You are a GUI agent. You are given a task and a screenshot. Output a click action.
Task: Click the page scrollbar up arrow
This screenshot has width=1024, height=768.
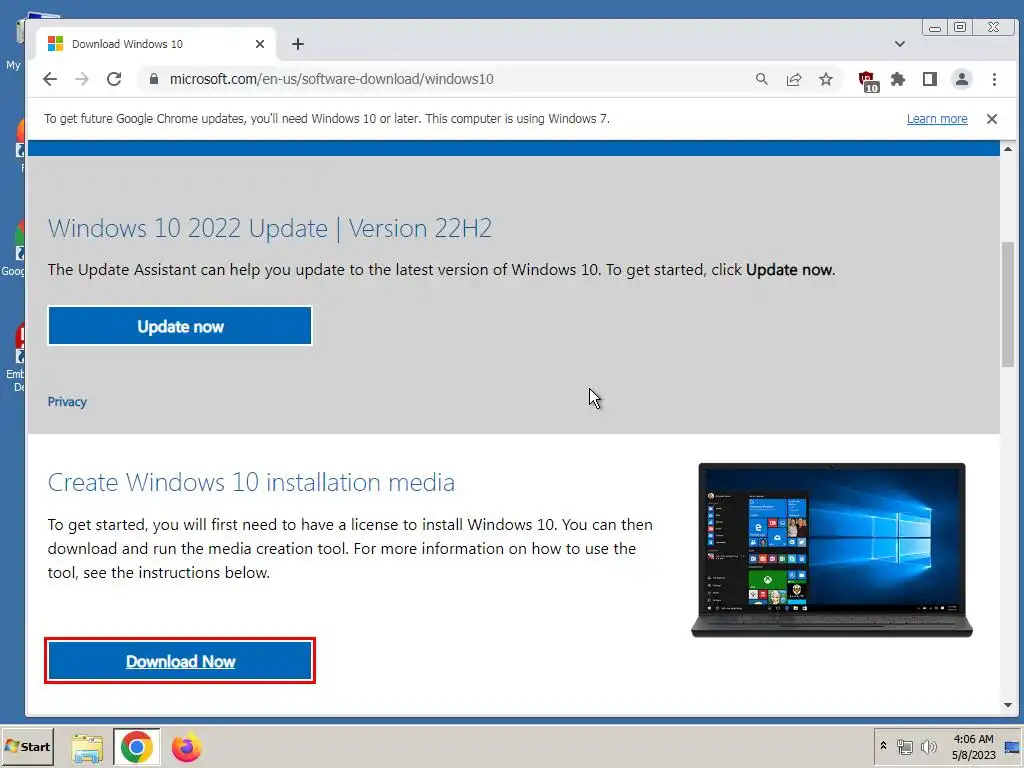(1008, 149)
